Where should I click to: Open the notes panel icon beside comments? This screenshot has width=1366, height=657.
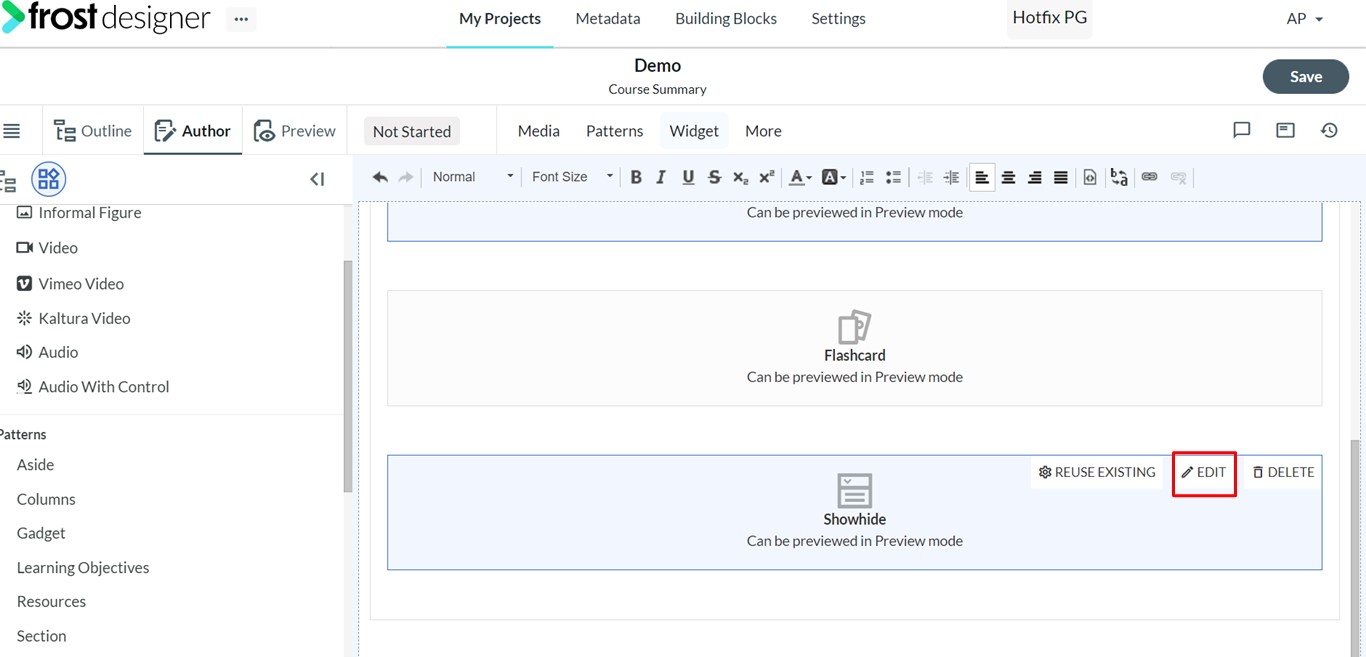point(1286,130)
